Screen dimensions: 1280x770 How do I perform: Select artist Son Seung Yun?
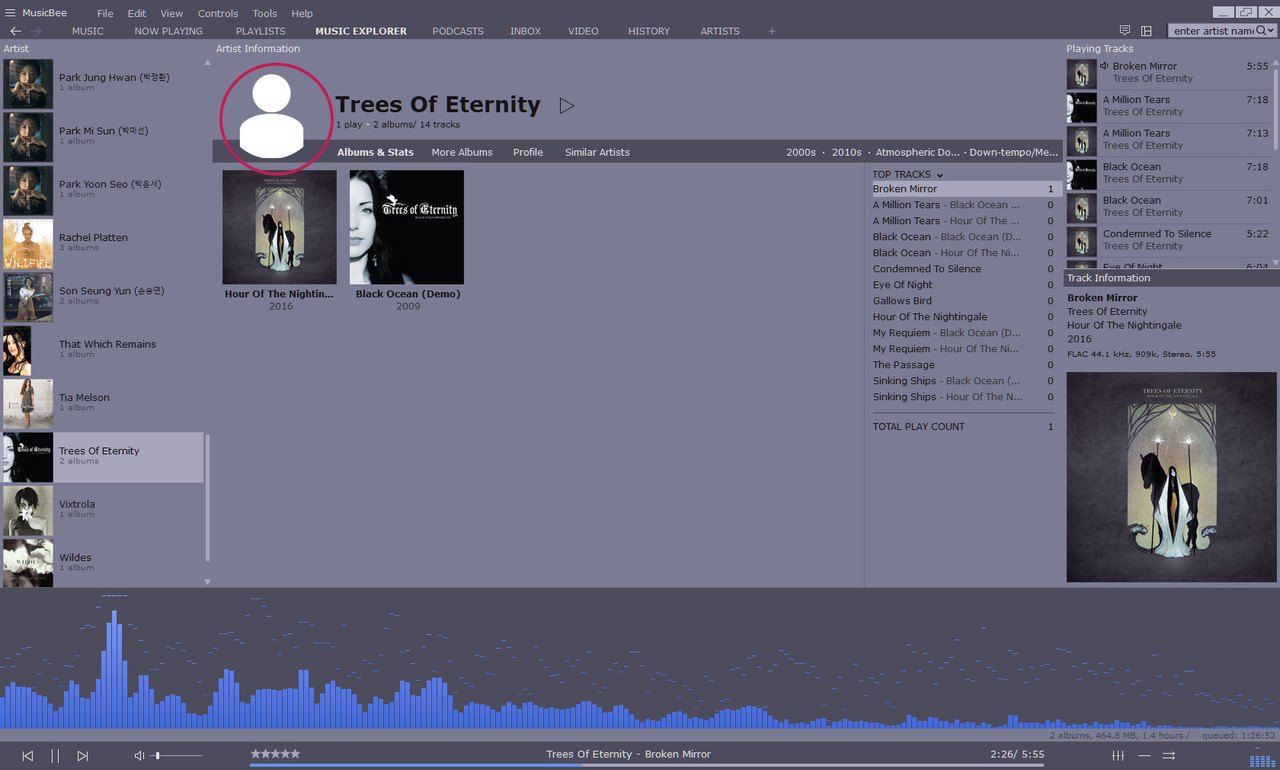[102, 296]
